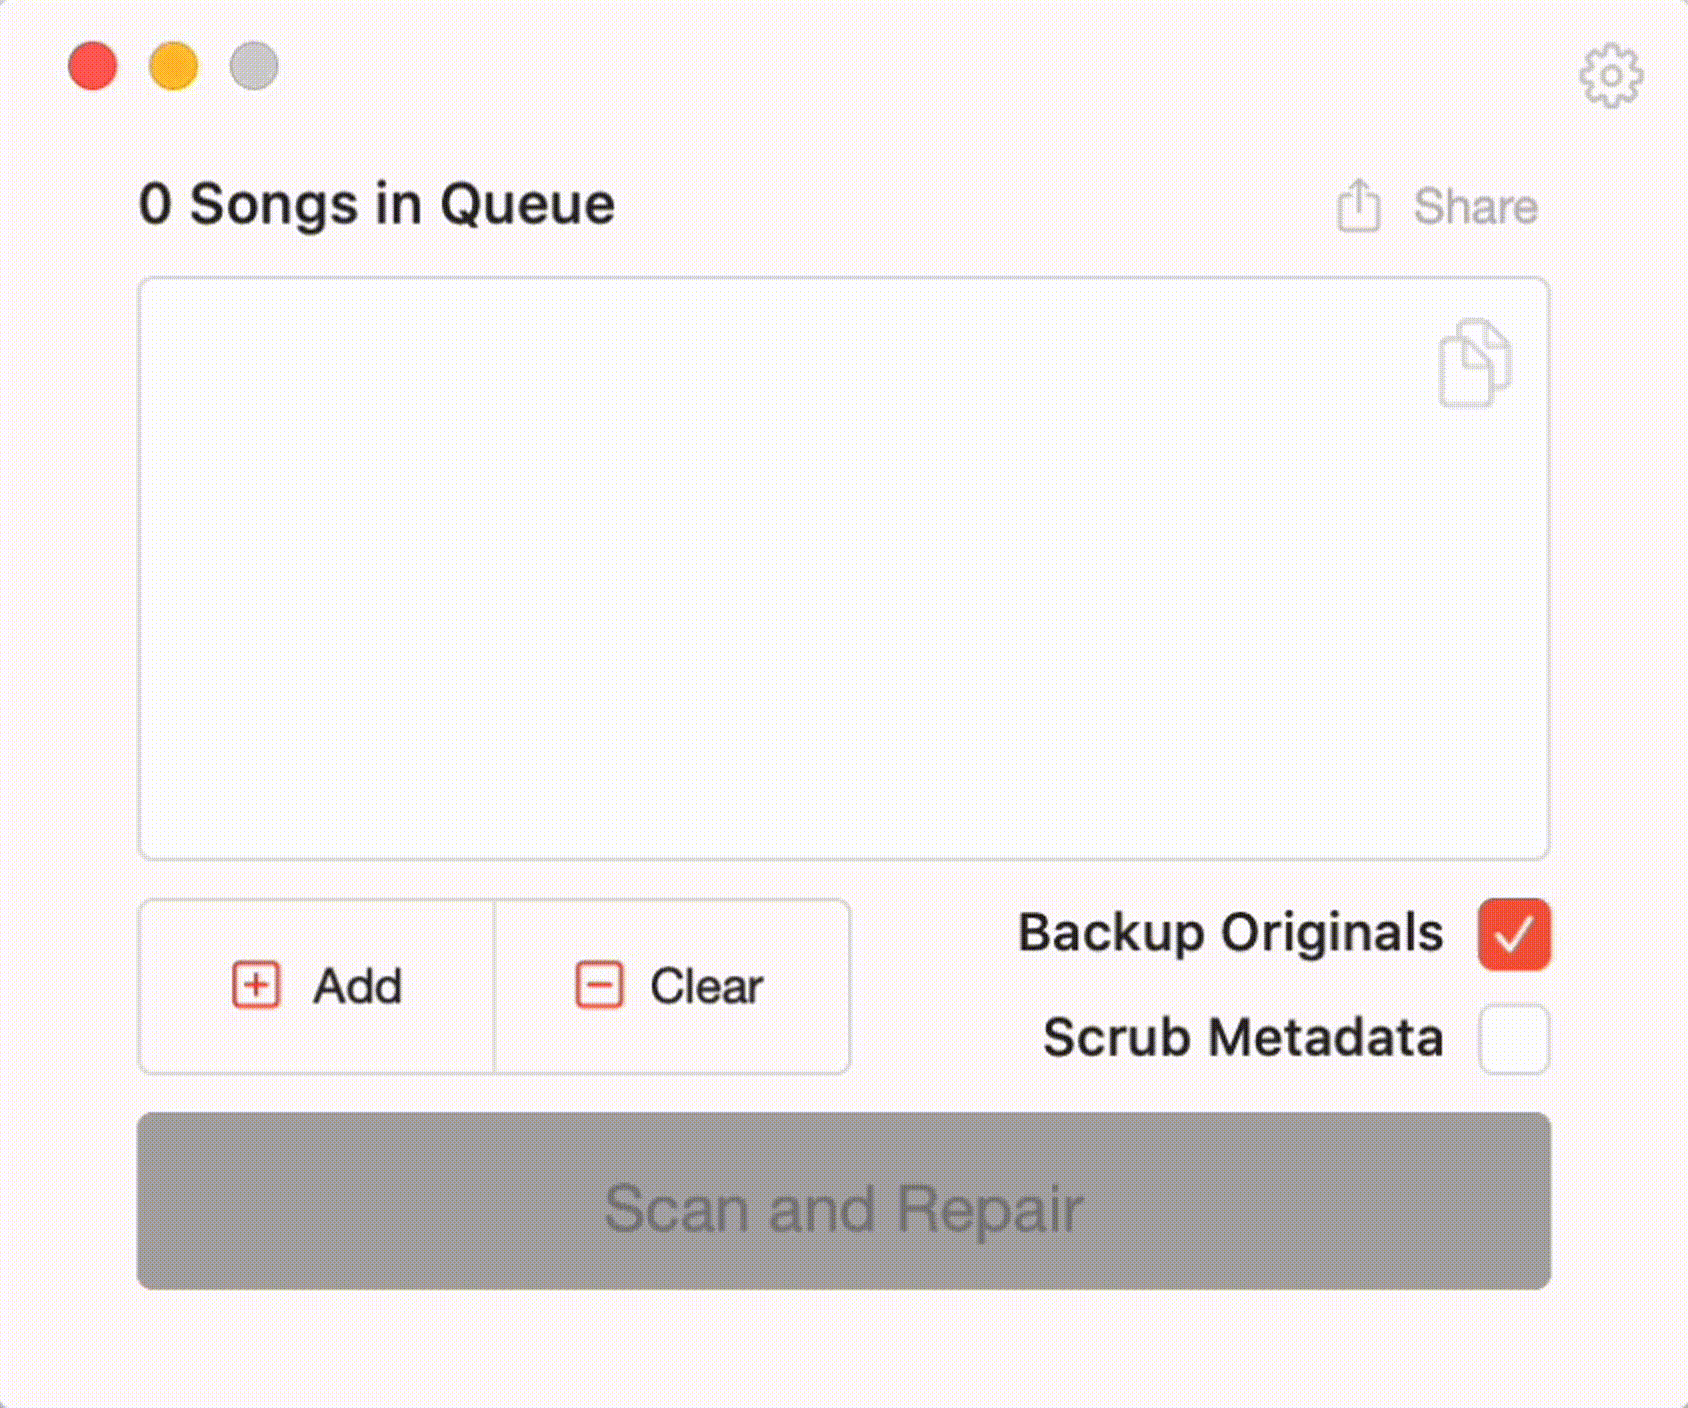Click the minus icon beside Clear
This screenshot has height=1408, width=1688.
tap(599, 986)
